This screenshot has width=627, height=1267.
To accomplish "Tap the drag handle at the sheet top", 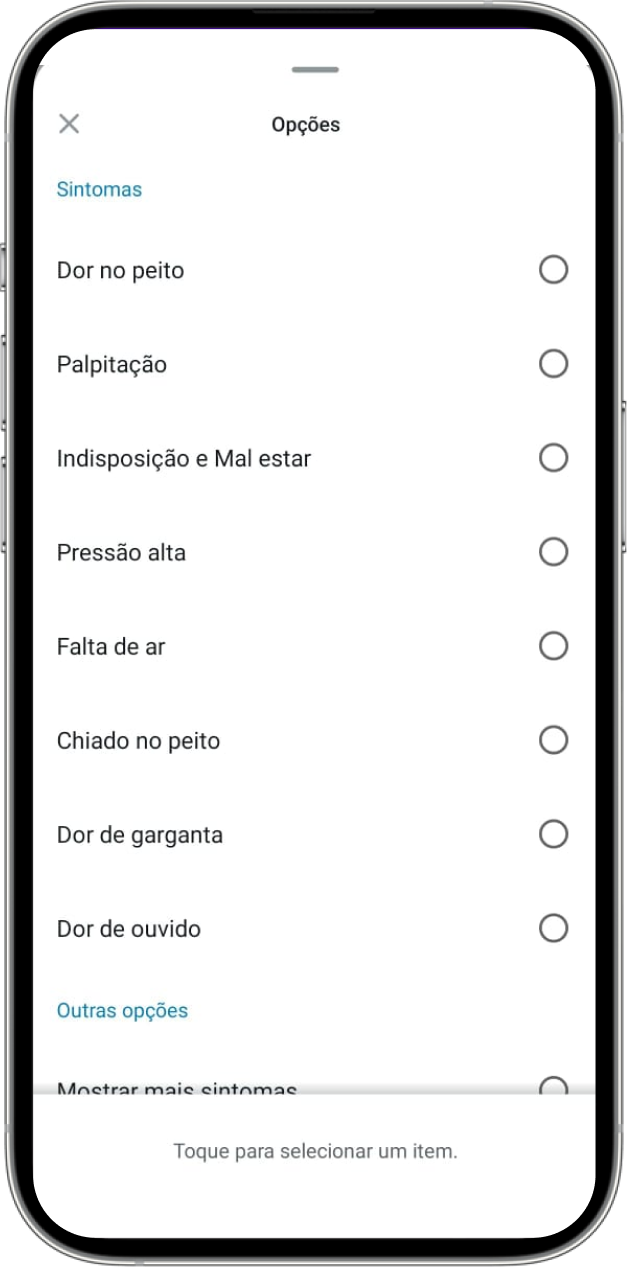I will (315, 70).
